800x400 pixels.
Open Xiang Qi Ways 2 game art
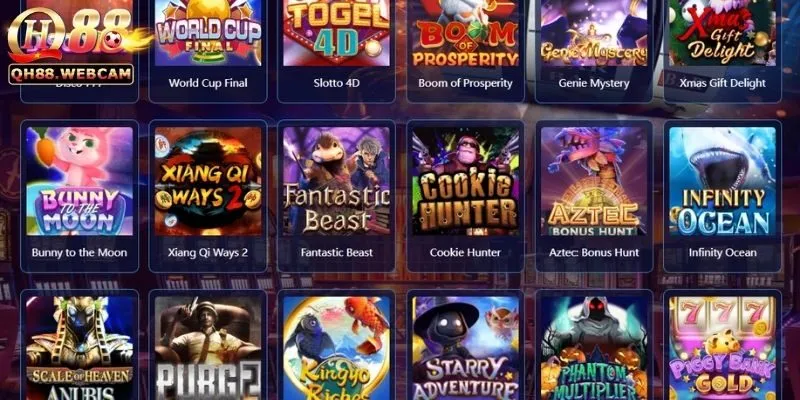[x=208, y=181]
